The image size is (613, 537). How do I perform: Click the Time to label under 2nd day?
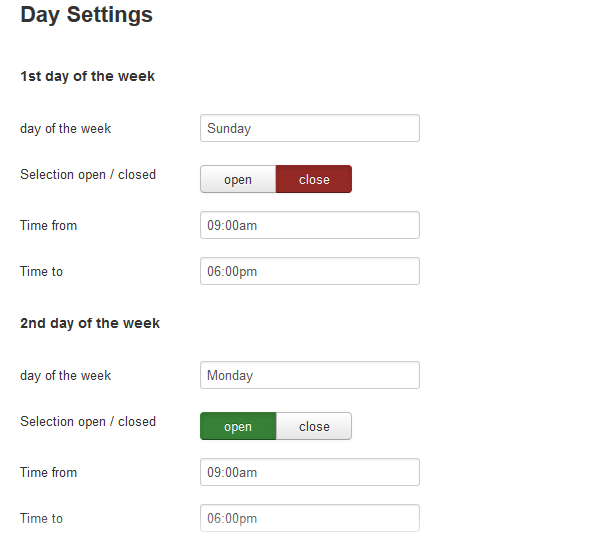41,519
